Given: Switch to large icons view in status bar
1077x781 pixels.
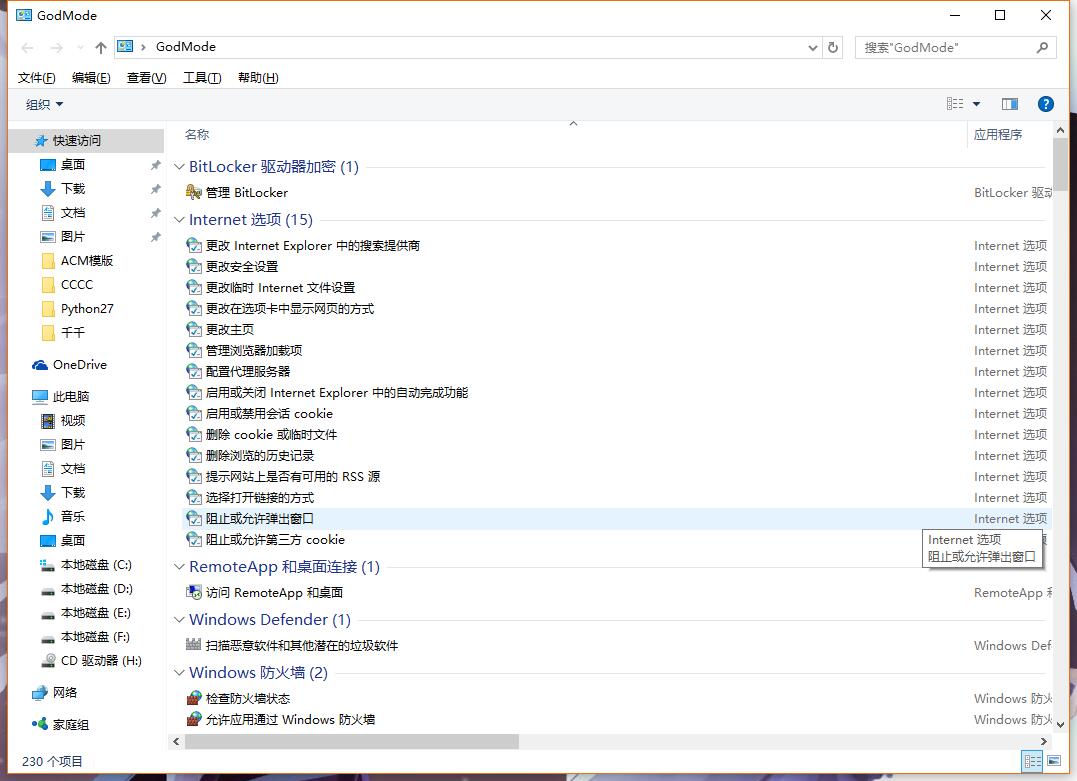Looking at the screenshot, I should pyautogui.click(x=1054, y=761).
